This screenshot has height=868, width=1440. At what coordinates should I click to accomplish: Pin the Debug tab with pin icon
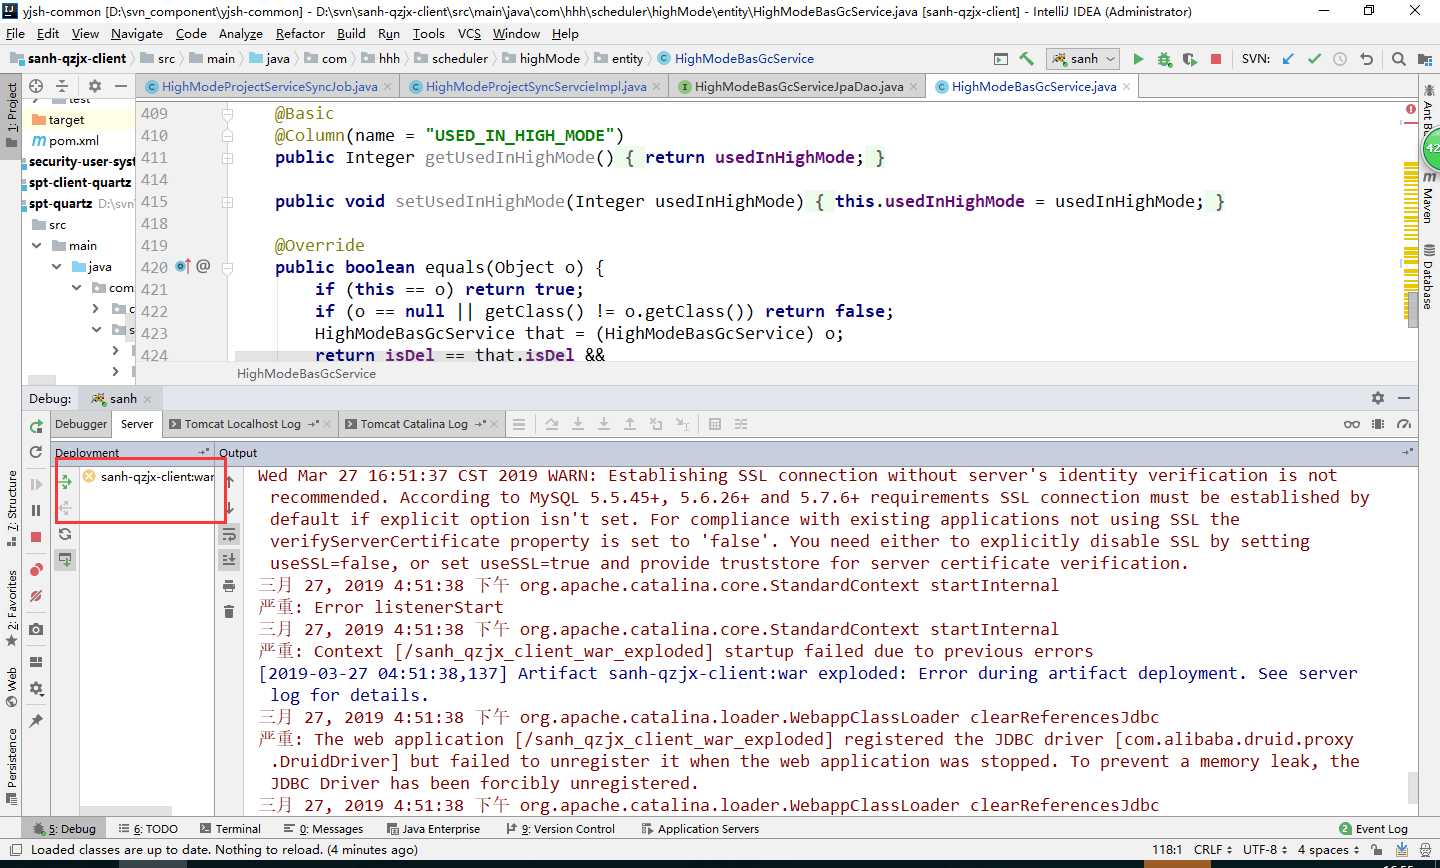pos(36,721)
